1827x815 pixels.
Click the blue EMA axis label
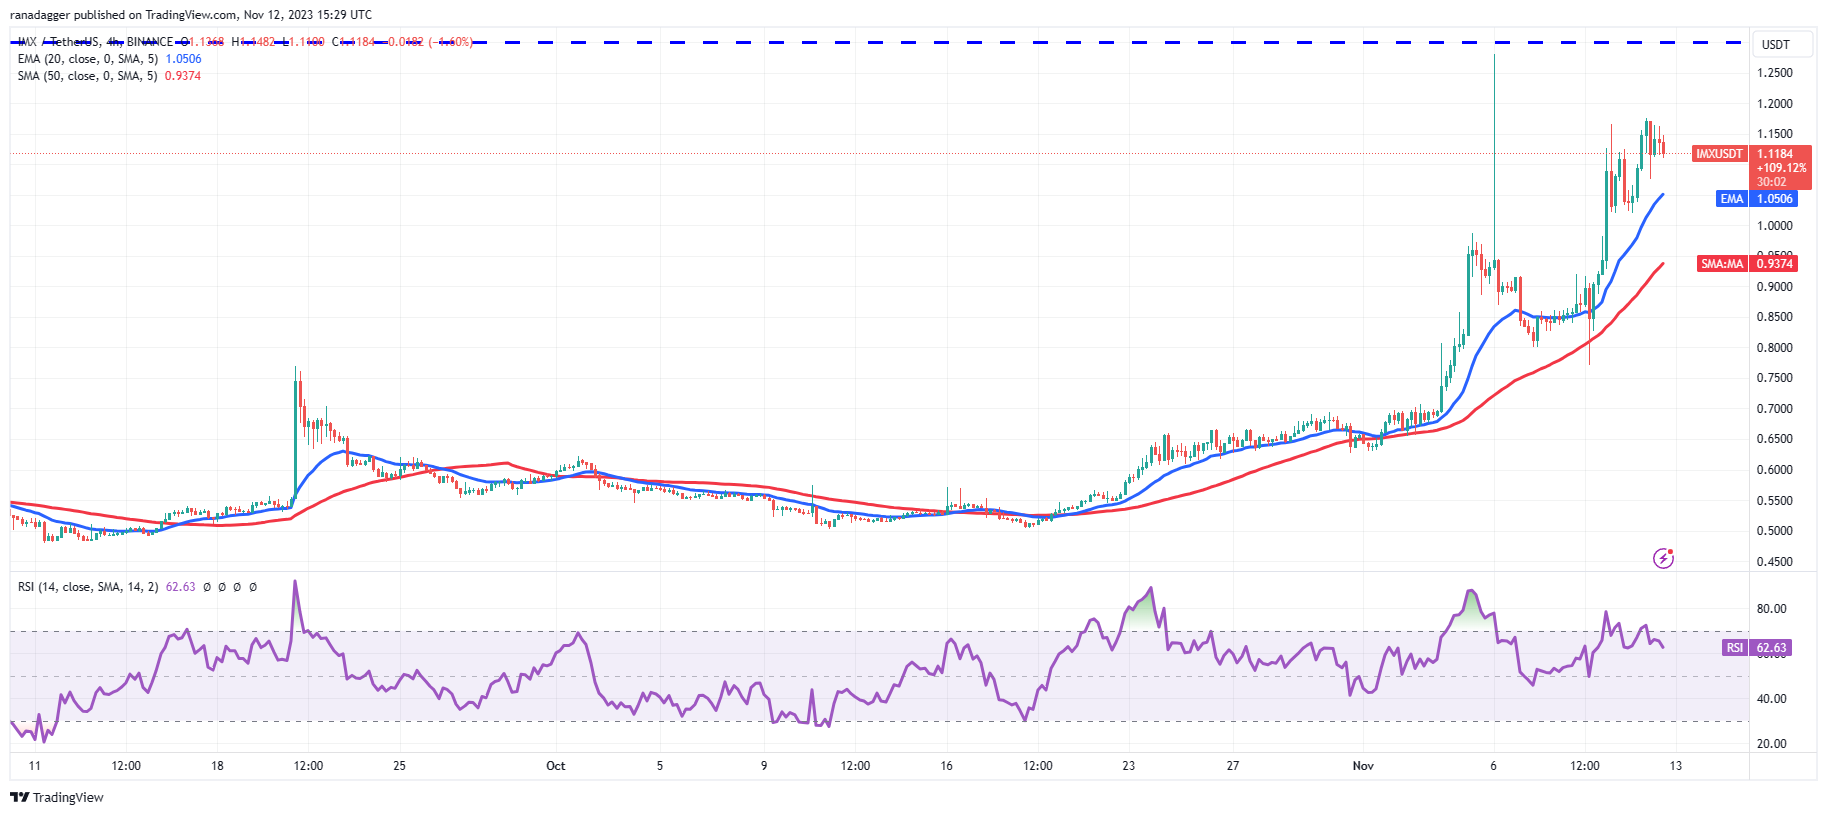coord(1731,199)
